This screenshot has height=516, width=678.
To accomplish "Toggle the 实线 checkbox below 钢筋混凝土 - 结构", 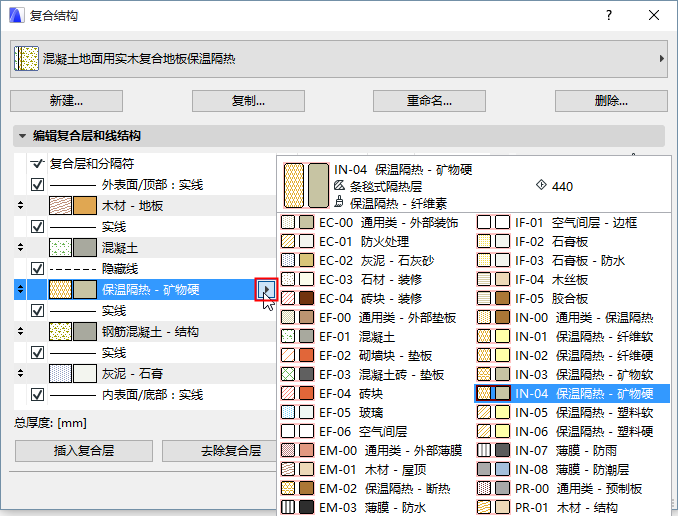I will click(38, 353).
